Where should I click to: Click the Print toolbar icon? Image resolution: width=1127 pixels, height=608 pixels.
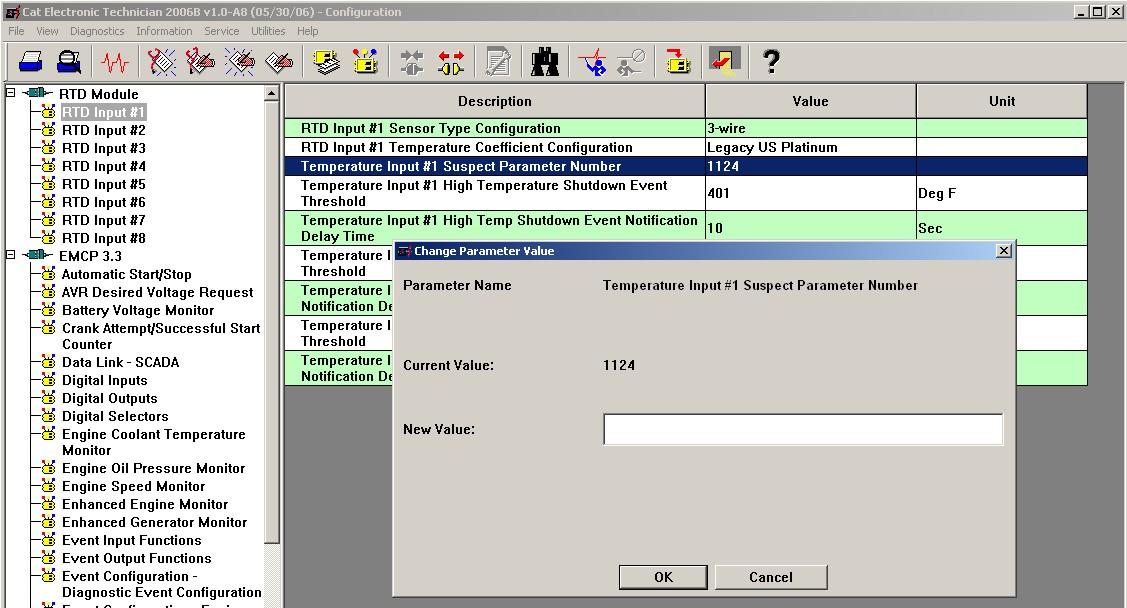(x=30, y=62)
